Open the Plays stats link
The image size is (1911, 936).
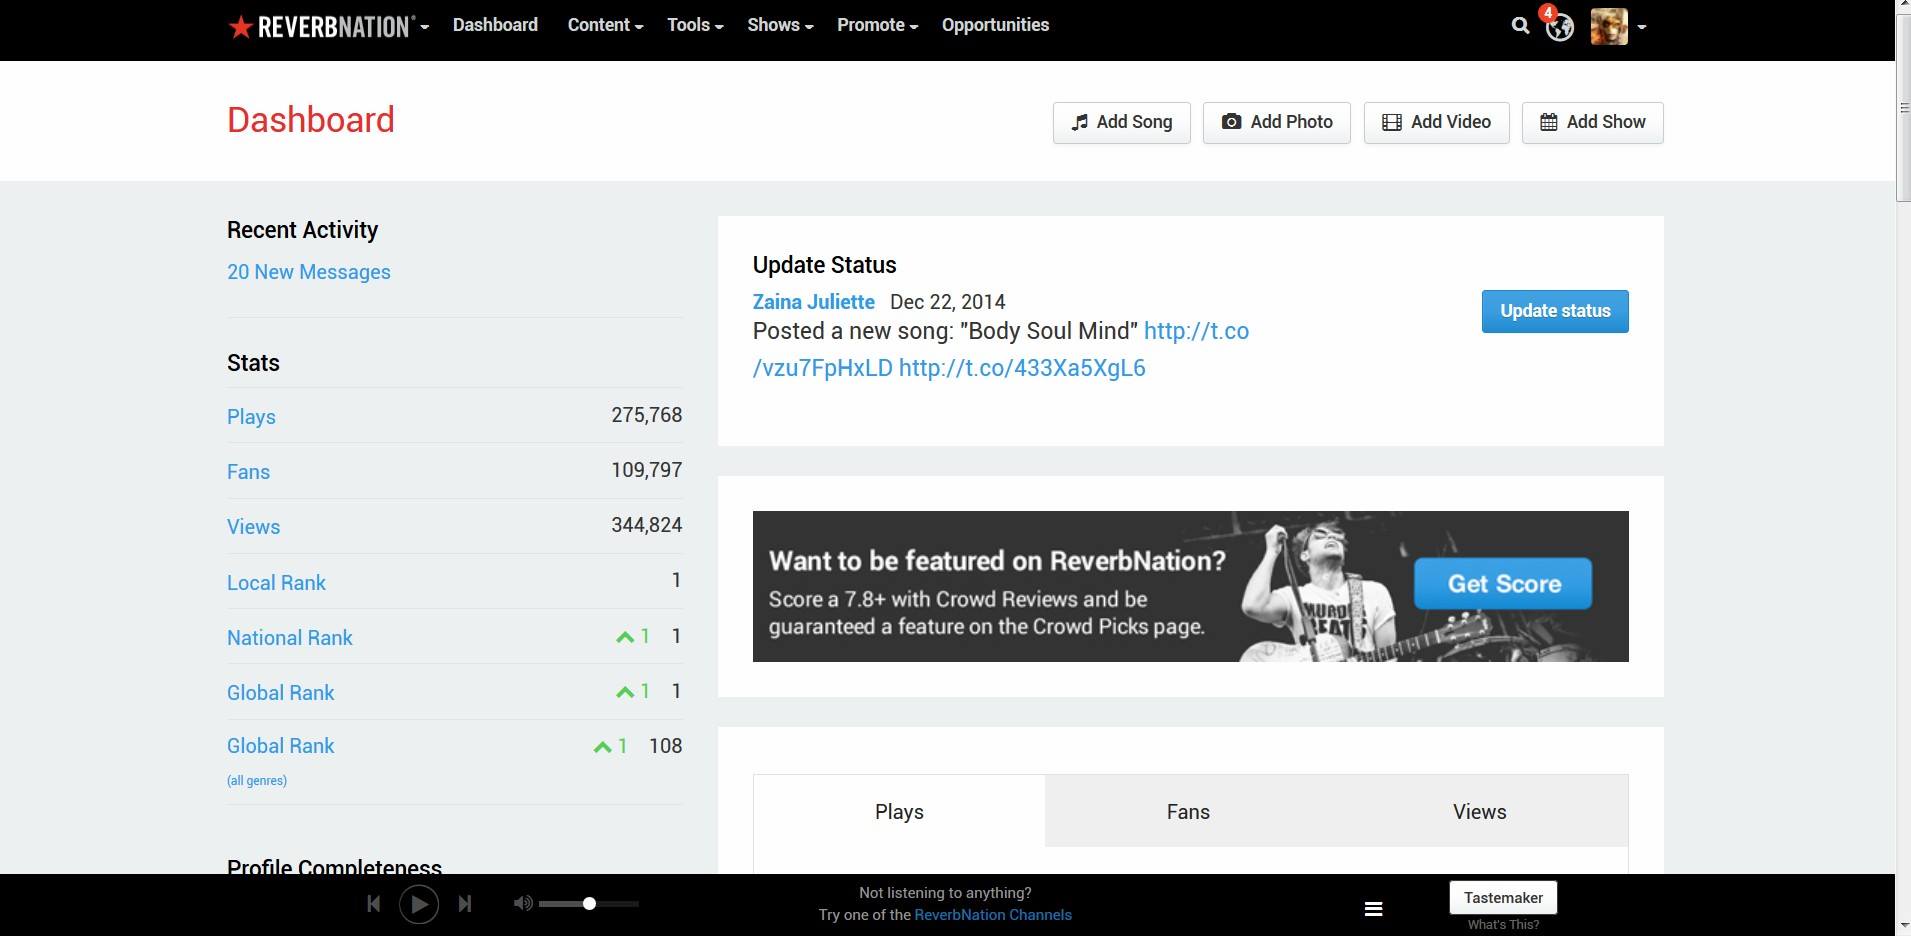coord(251,417)
